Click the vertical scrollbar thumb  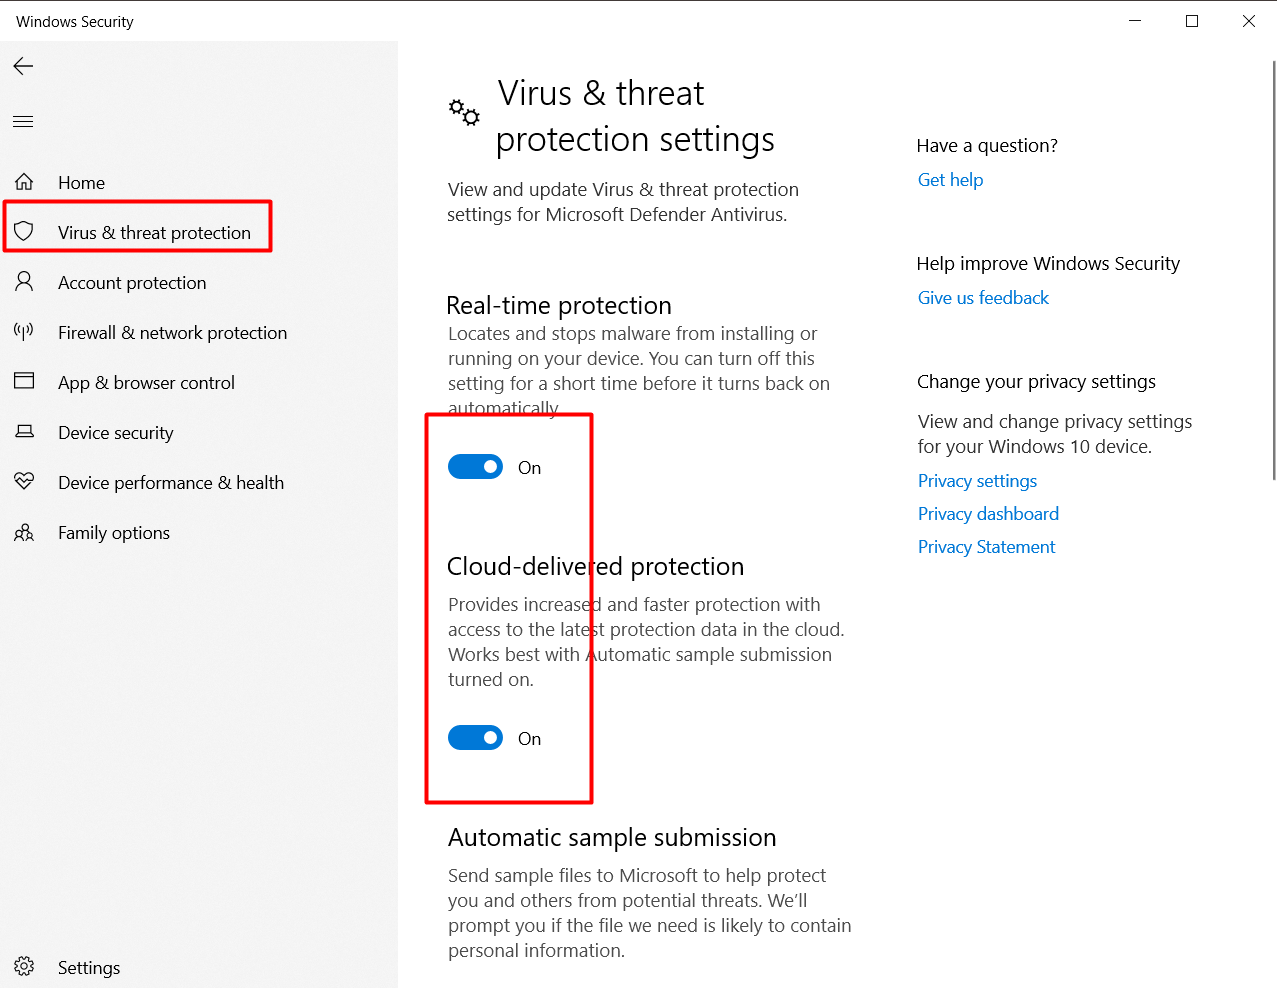pos(1273,270)
